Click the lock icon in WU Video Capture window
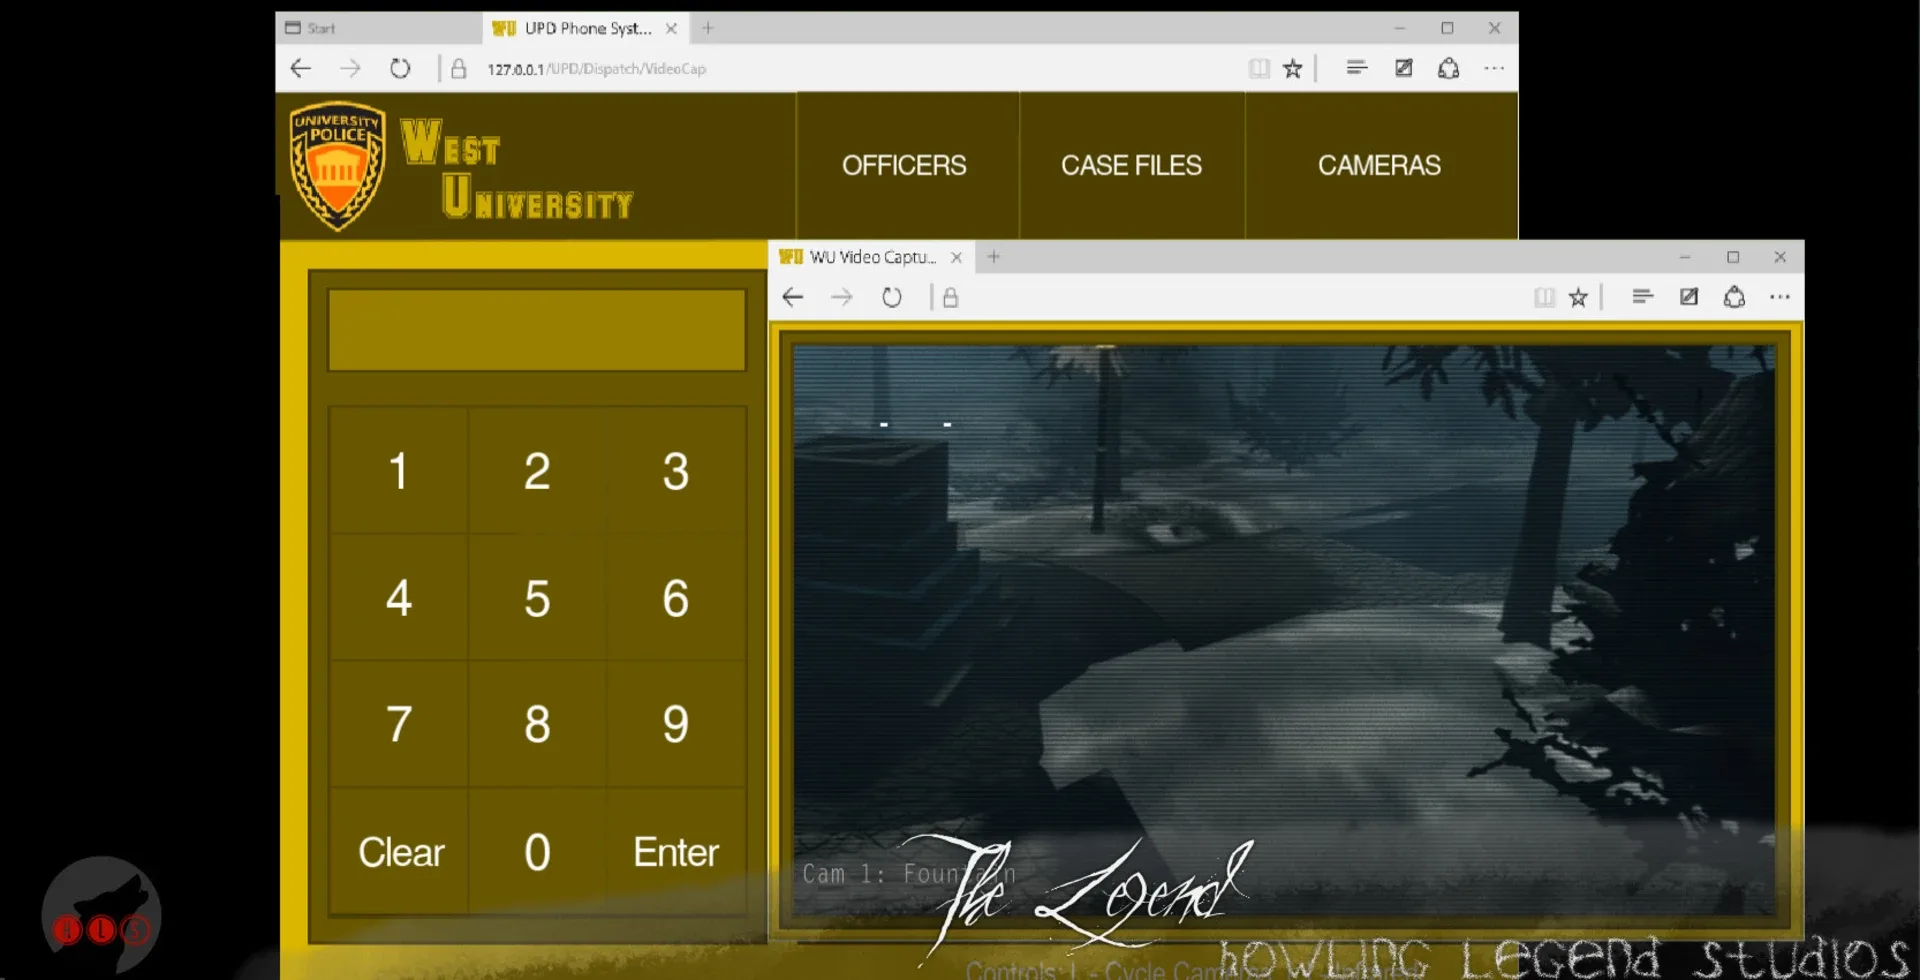The image size is (1920, 980). (950, 297)
